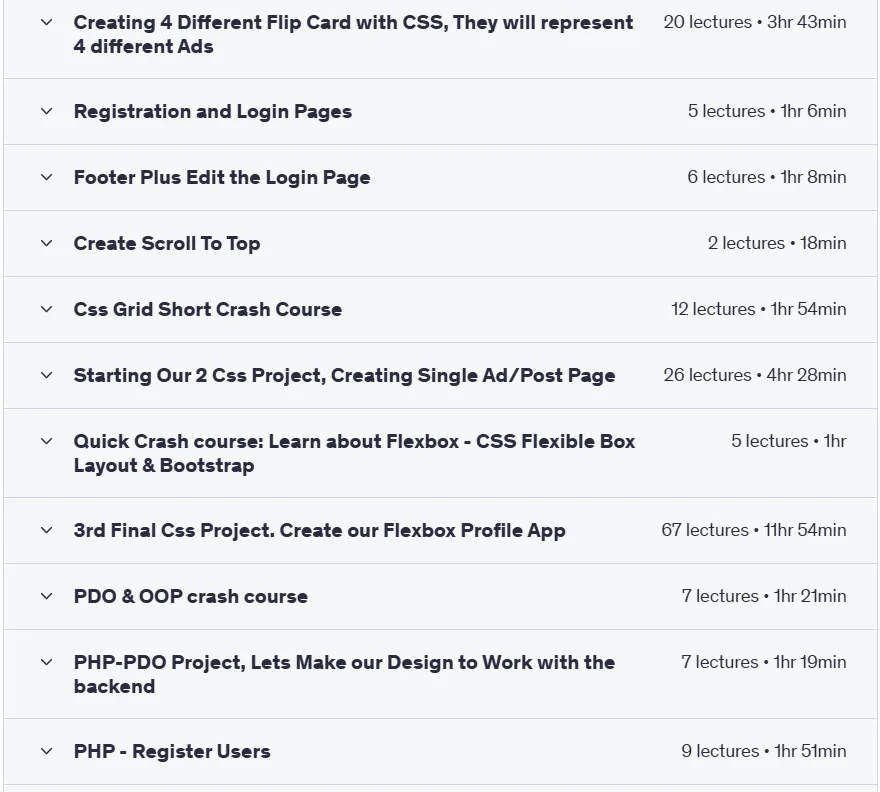
Task: Open chevron beside PHP - Register Users
Action: click(47, 751)
